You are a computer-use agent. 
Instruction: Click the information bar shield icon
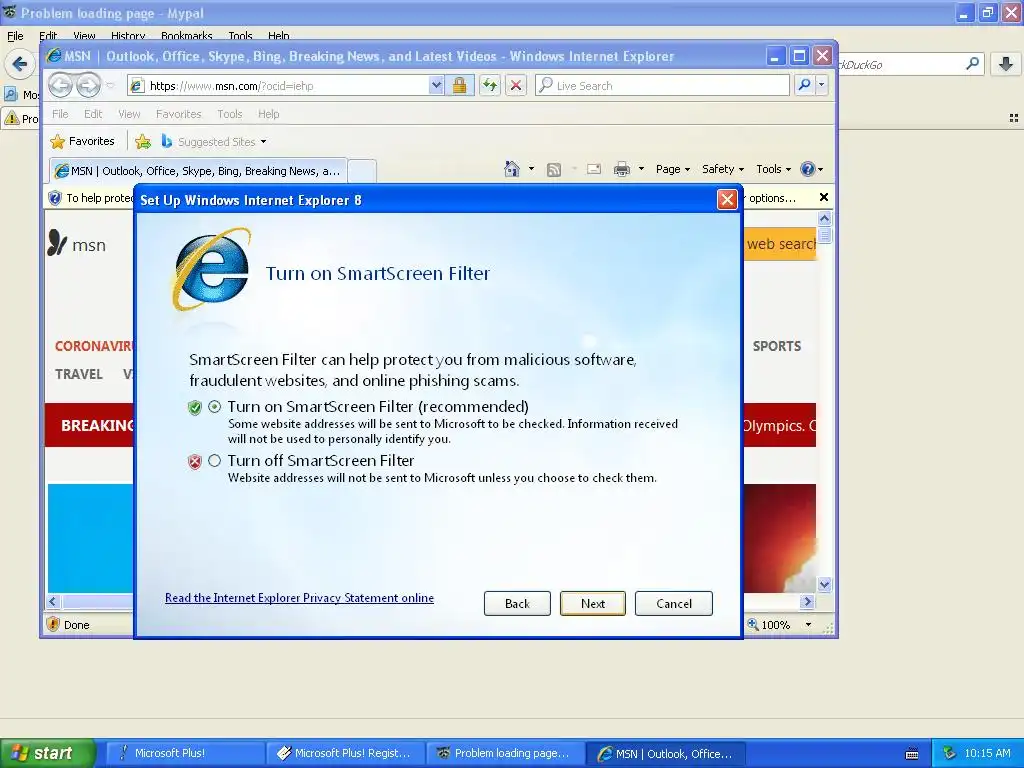55,198
